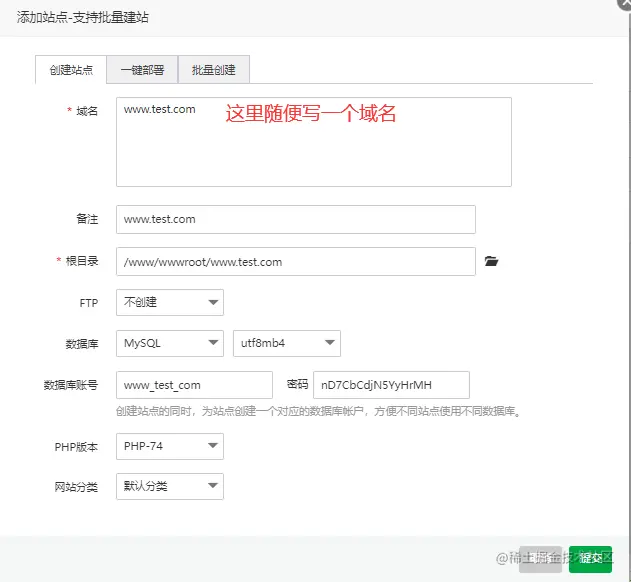The width and height of the screenshot is (631, 582).
Task: Click the green 提交 submit button
Action: (590, 559)
